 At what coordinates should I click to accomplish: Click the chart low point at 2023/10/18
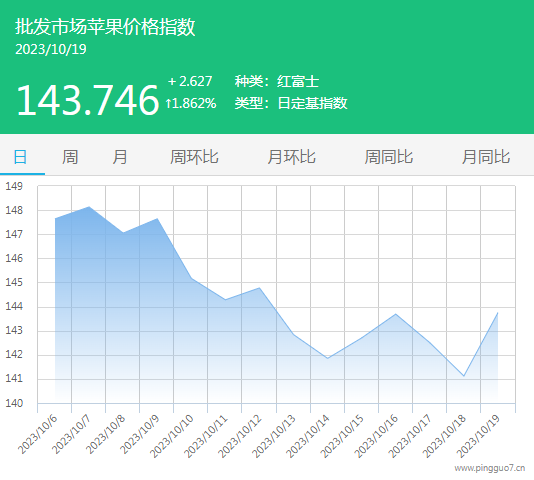(464, 376)
